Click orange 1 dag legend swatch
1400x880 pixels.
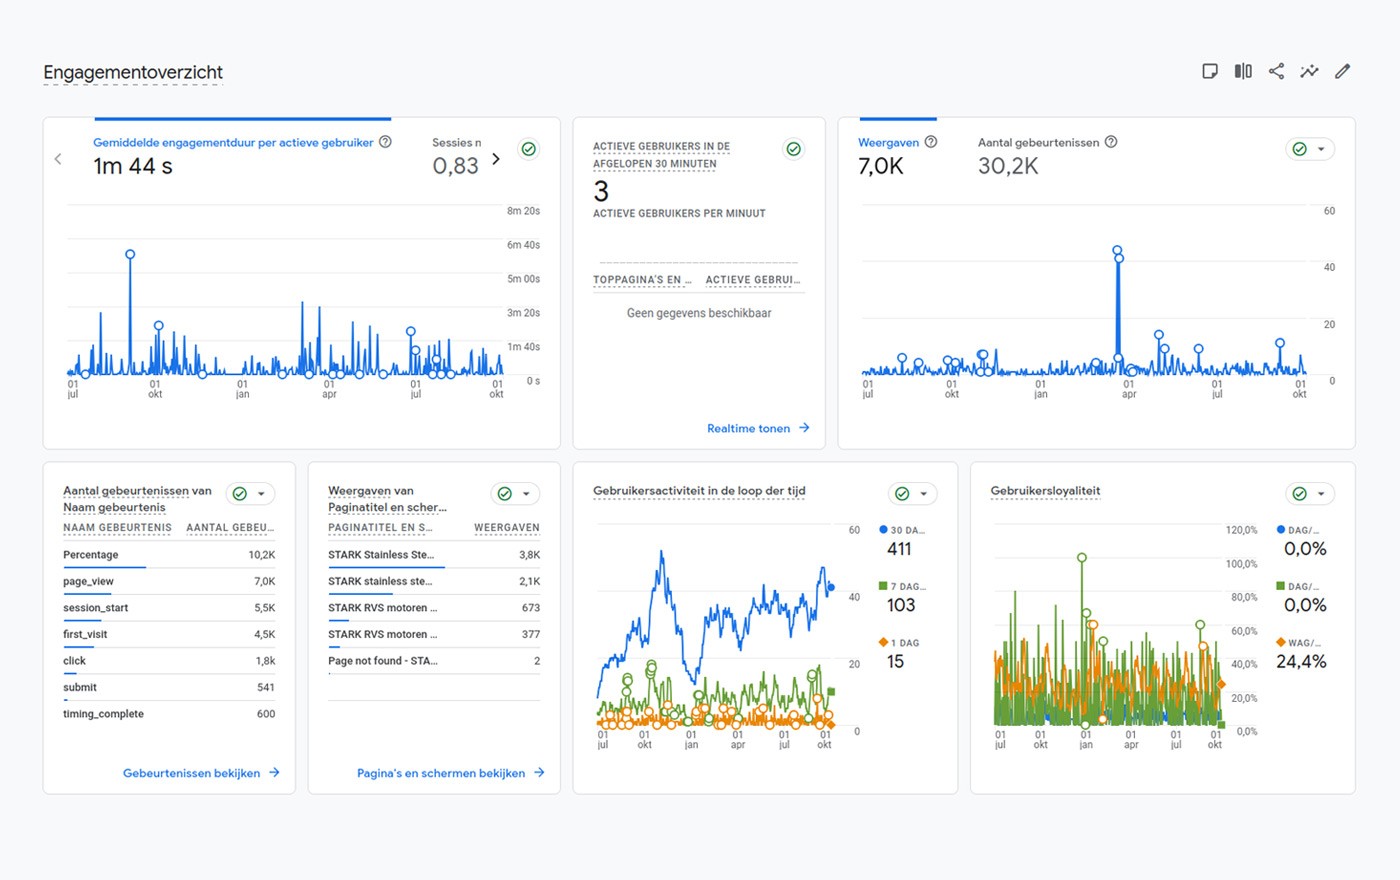(x=883, y=642)
